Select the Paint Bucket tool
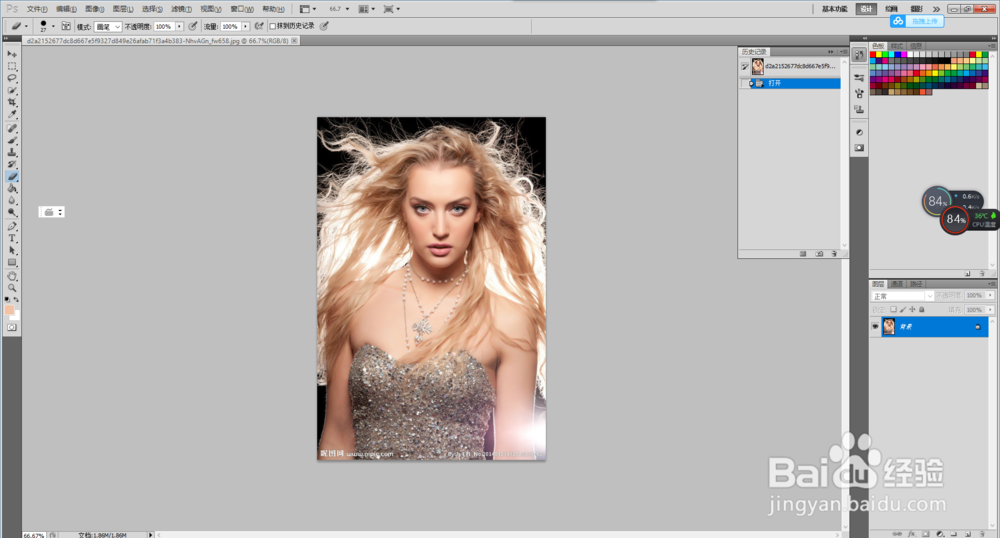The image size is (1000, 538). 11,189
